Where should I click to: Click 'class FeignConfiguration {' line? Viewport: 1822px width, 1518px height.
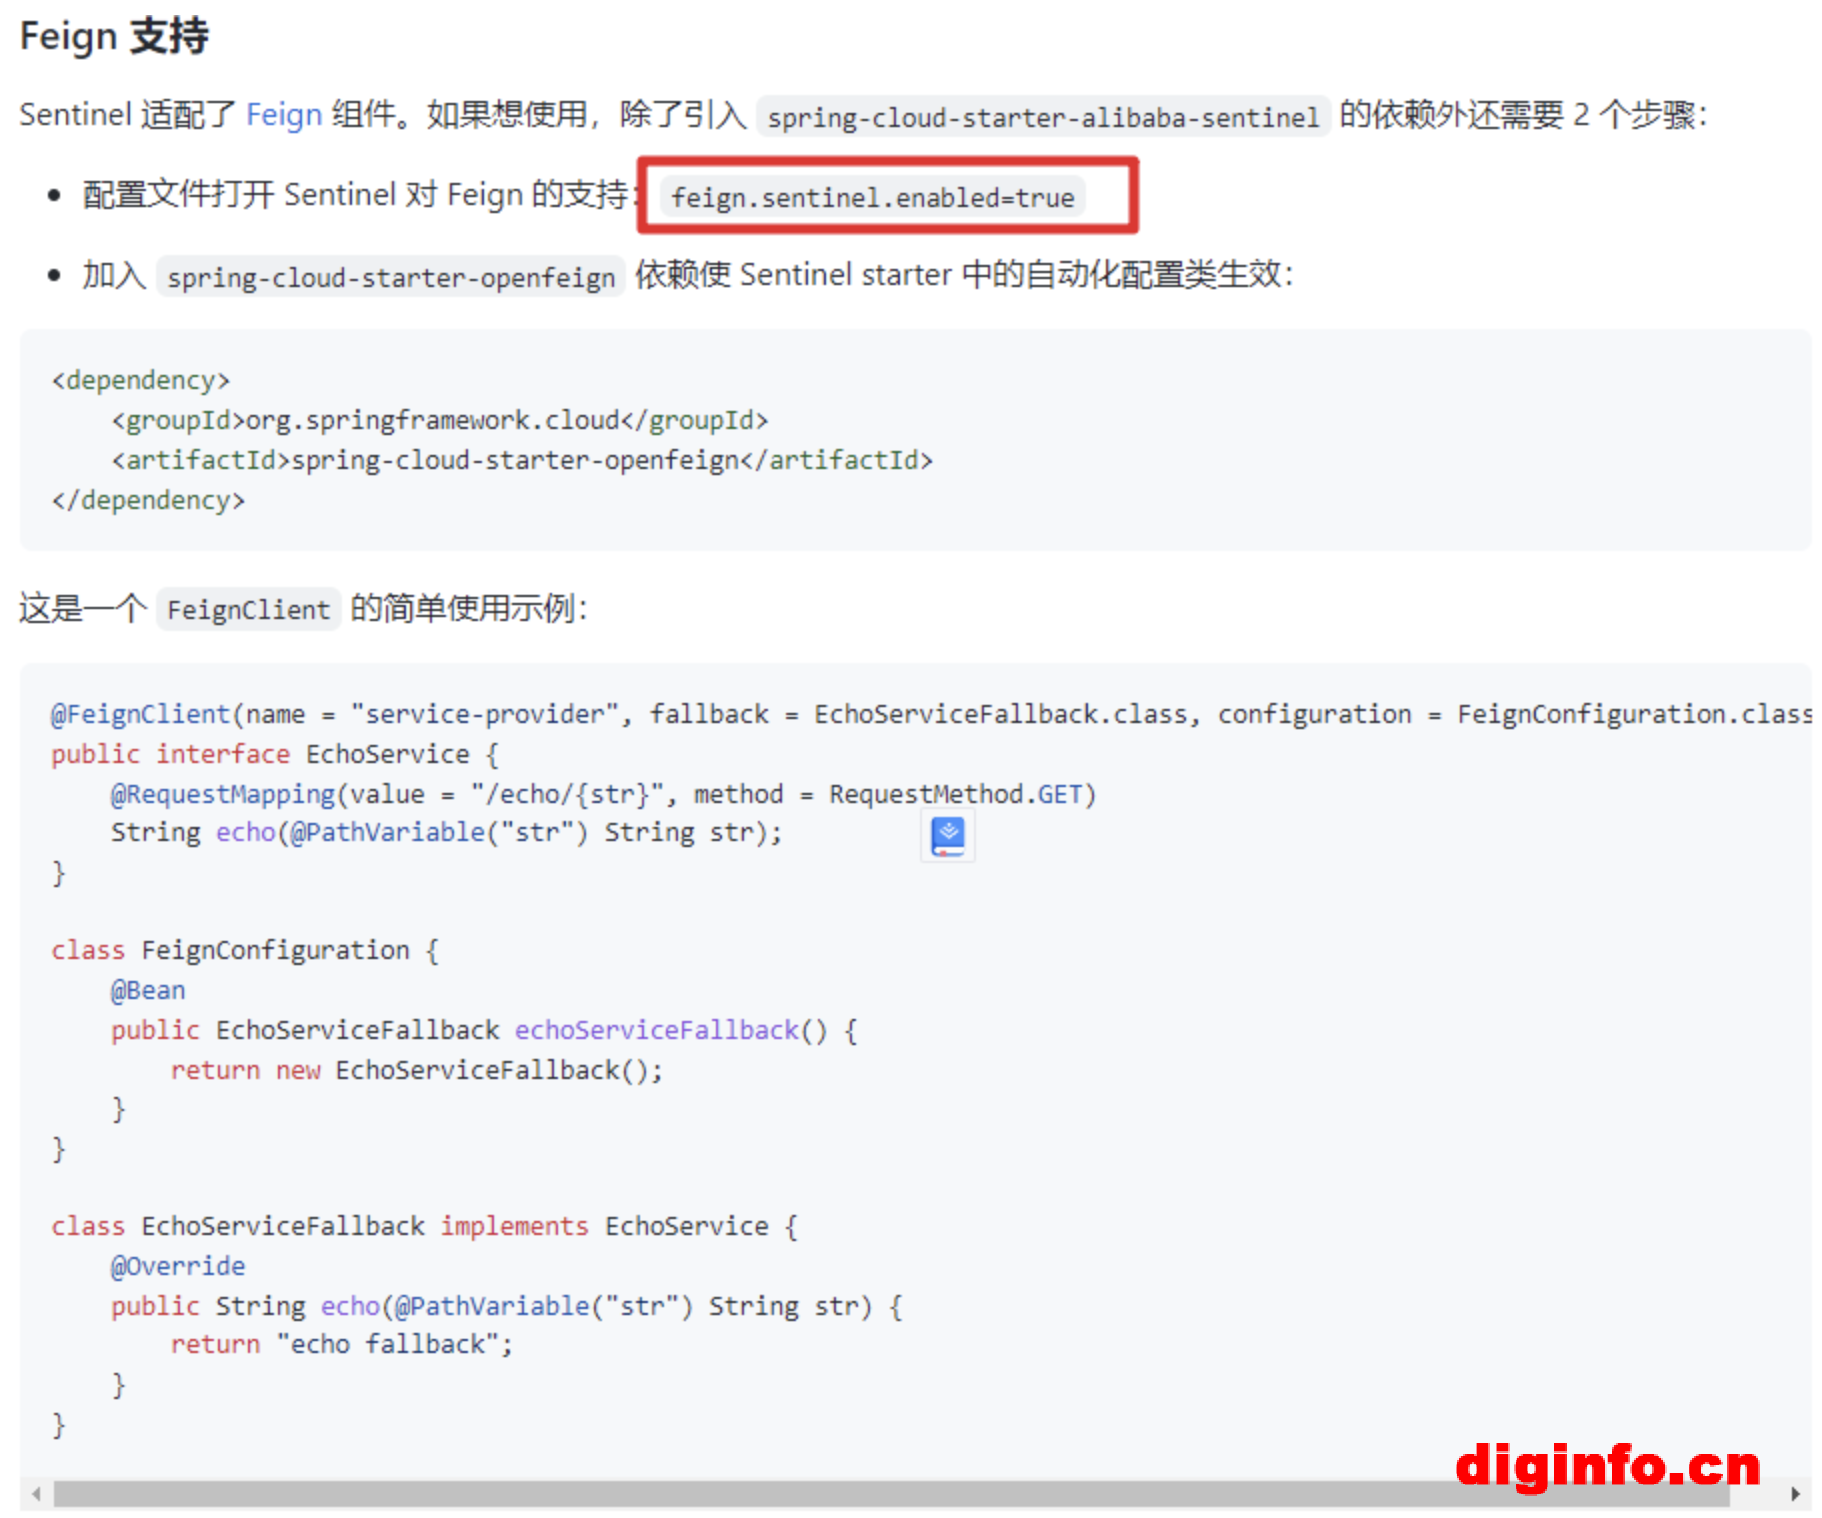pos(245,950)
